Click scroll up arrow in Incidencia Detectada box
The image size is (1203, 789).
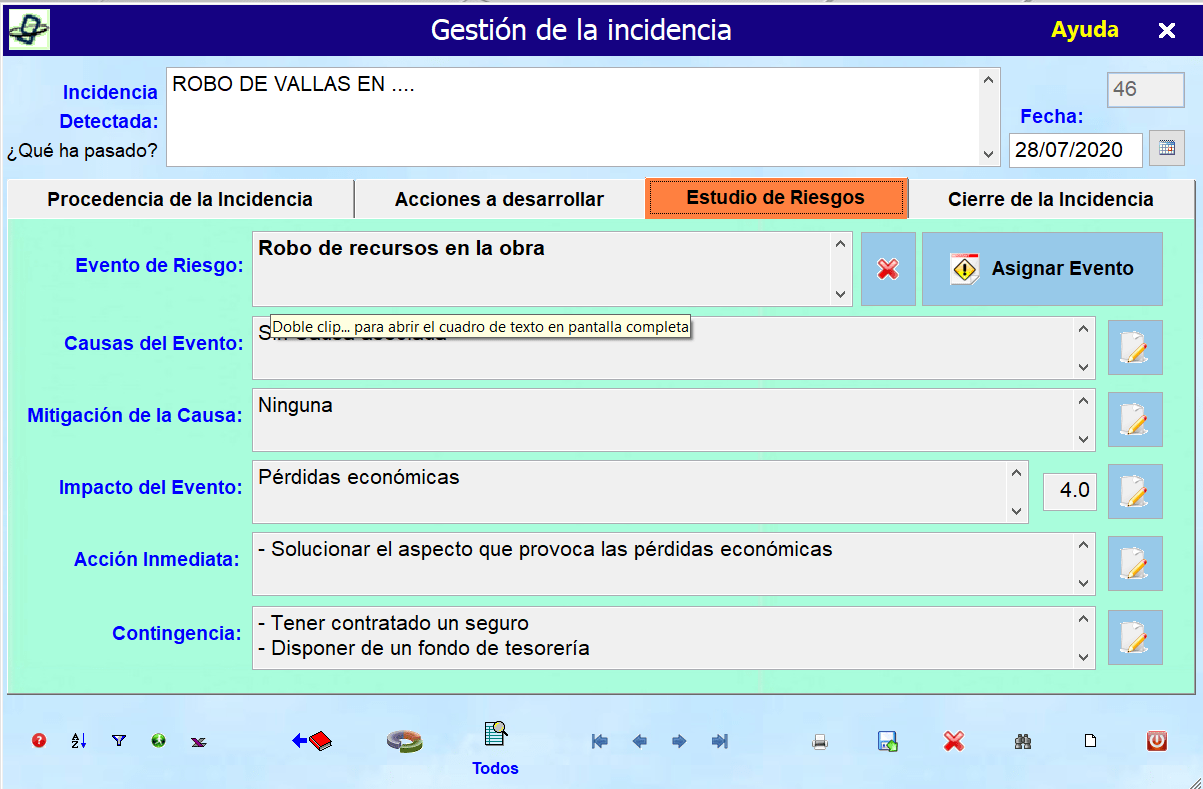pos(989,80)
